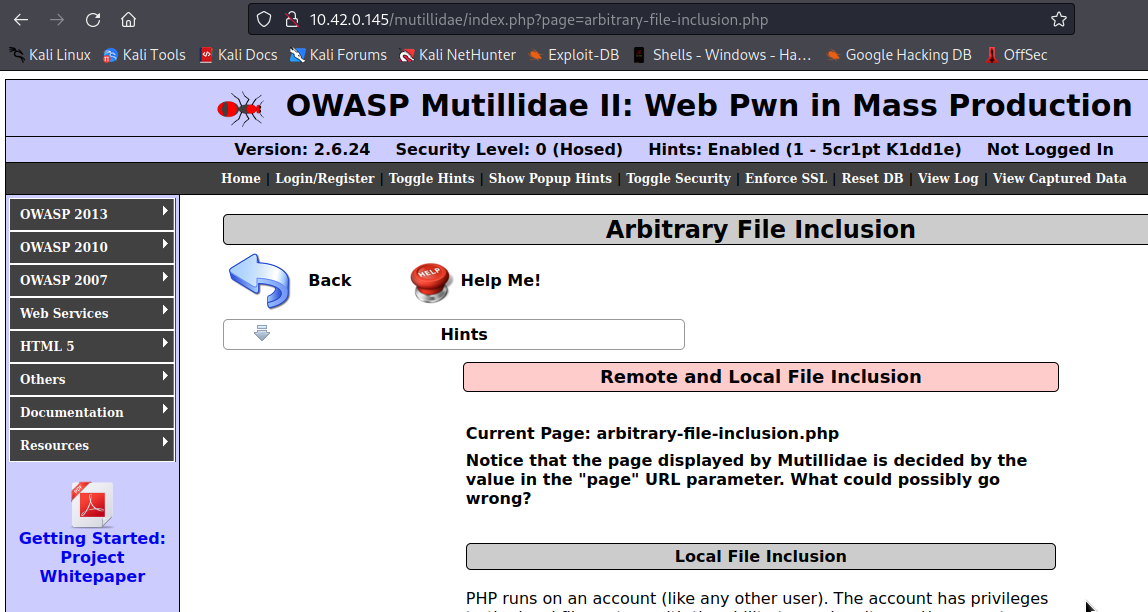The width and height of the screenshot is (1148, 612).
Task: Expand the Documentation menu
Action: pos(92,412)
